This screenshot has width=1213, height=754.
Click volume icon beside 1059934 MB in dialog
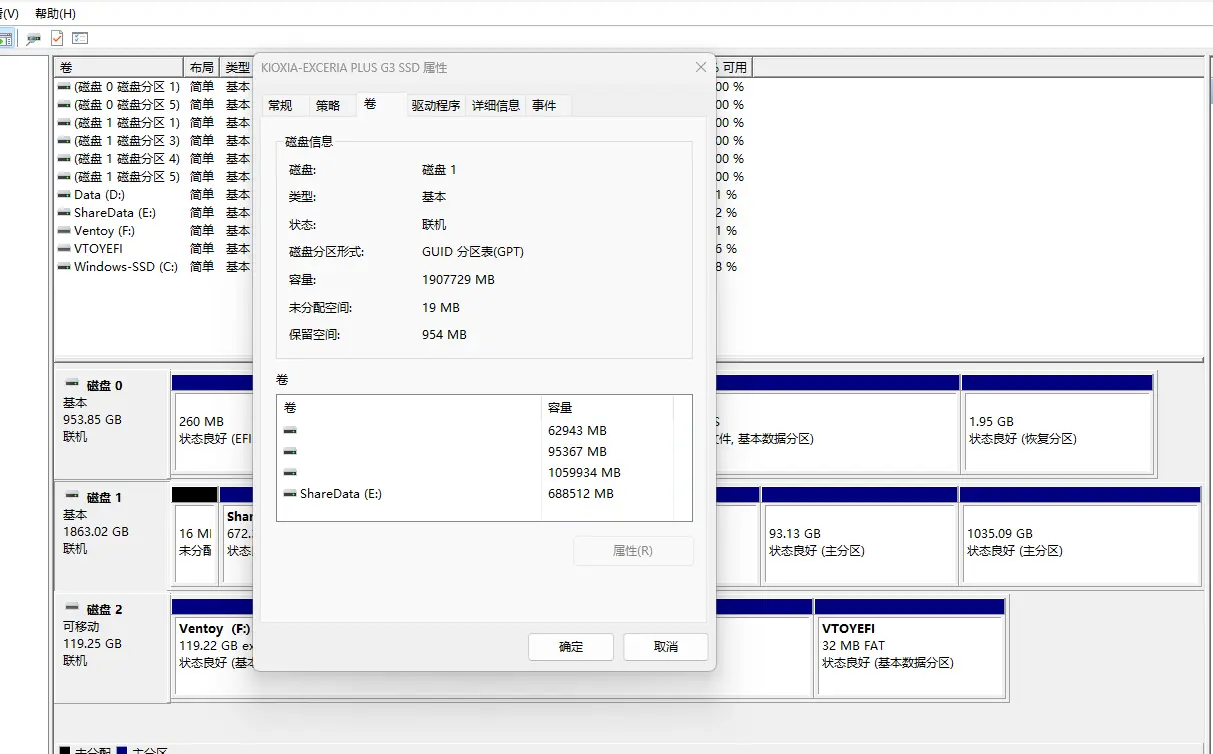tap(290, 473)
